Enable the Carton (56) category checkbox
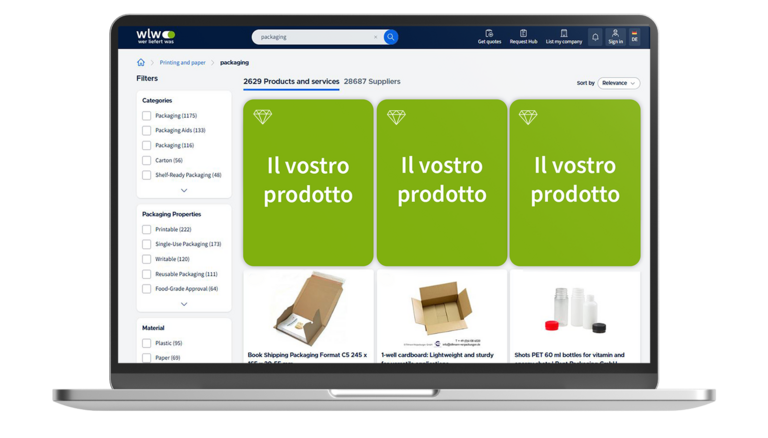Screen dimensions: 768x438 click(147, 160)
